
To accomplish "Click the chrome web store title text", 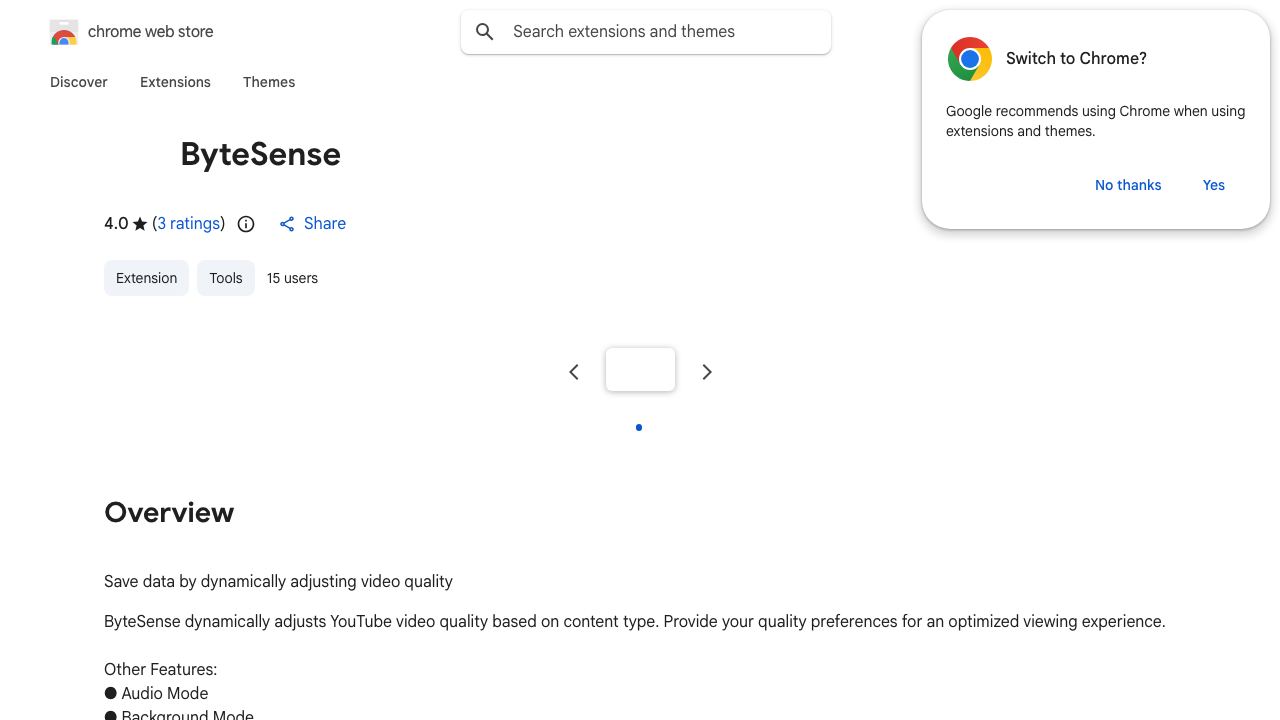I will (151, 32).
